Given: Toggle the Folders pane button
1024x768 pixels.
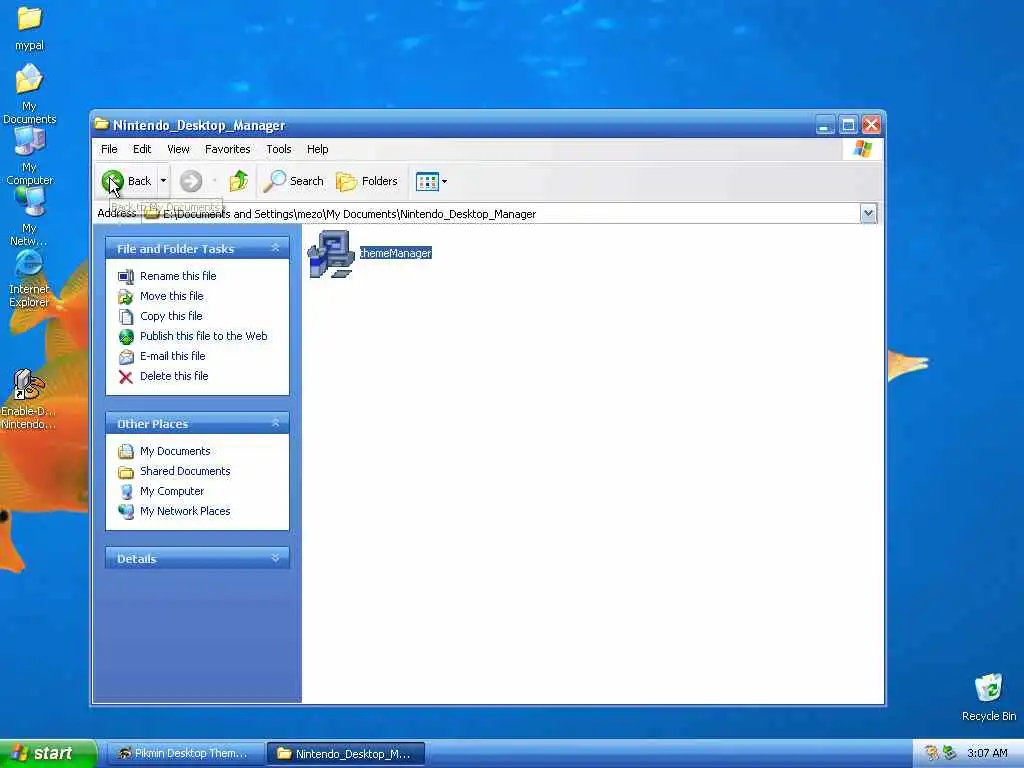Looking at the screenshot, I should [367, 181].
